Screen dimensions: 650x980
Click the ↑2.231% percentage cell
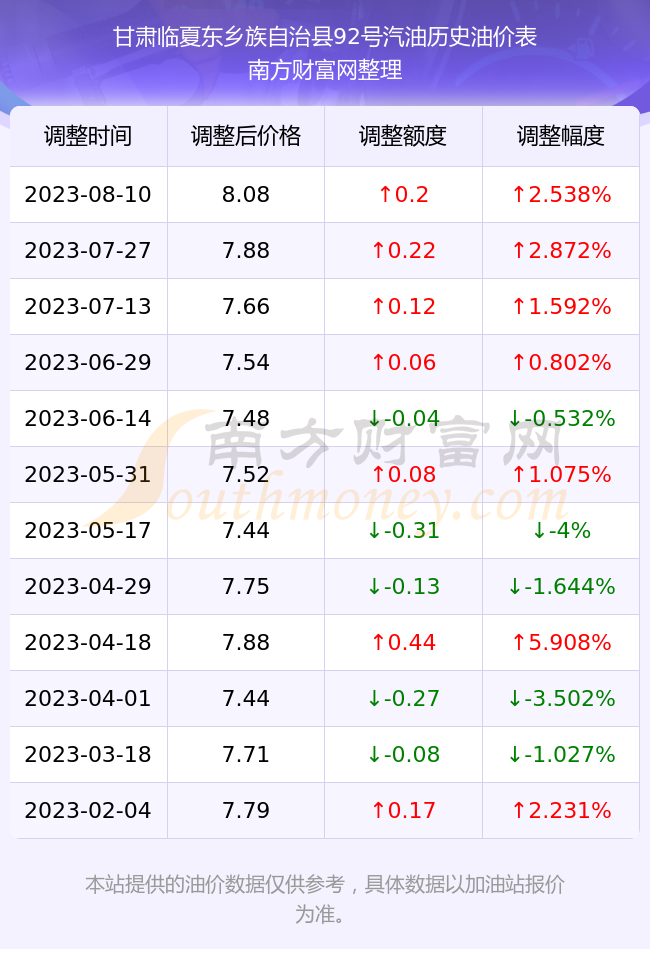[x=561, y=811]
